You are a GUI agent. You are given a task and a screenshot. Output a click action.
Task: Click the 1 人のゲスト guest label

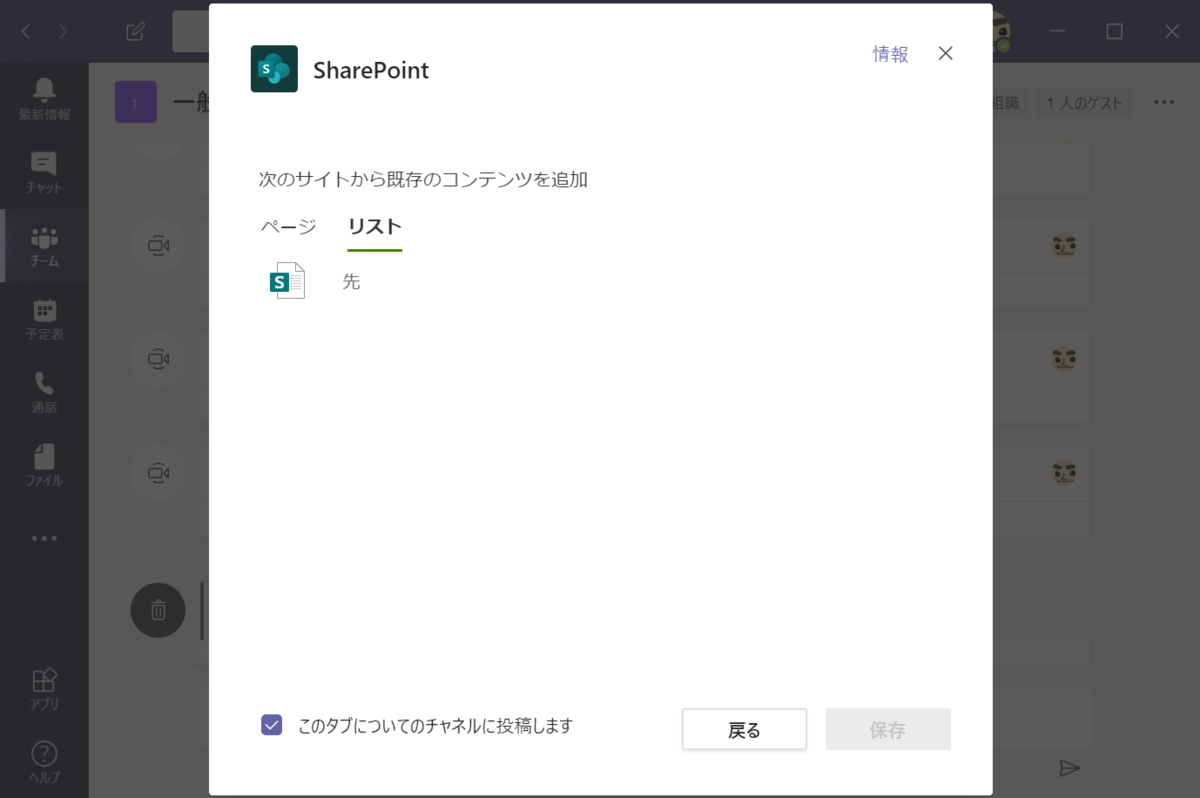1084,102
